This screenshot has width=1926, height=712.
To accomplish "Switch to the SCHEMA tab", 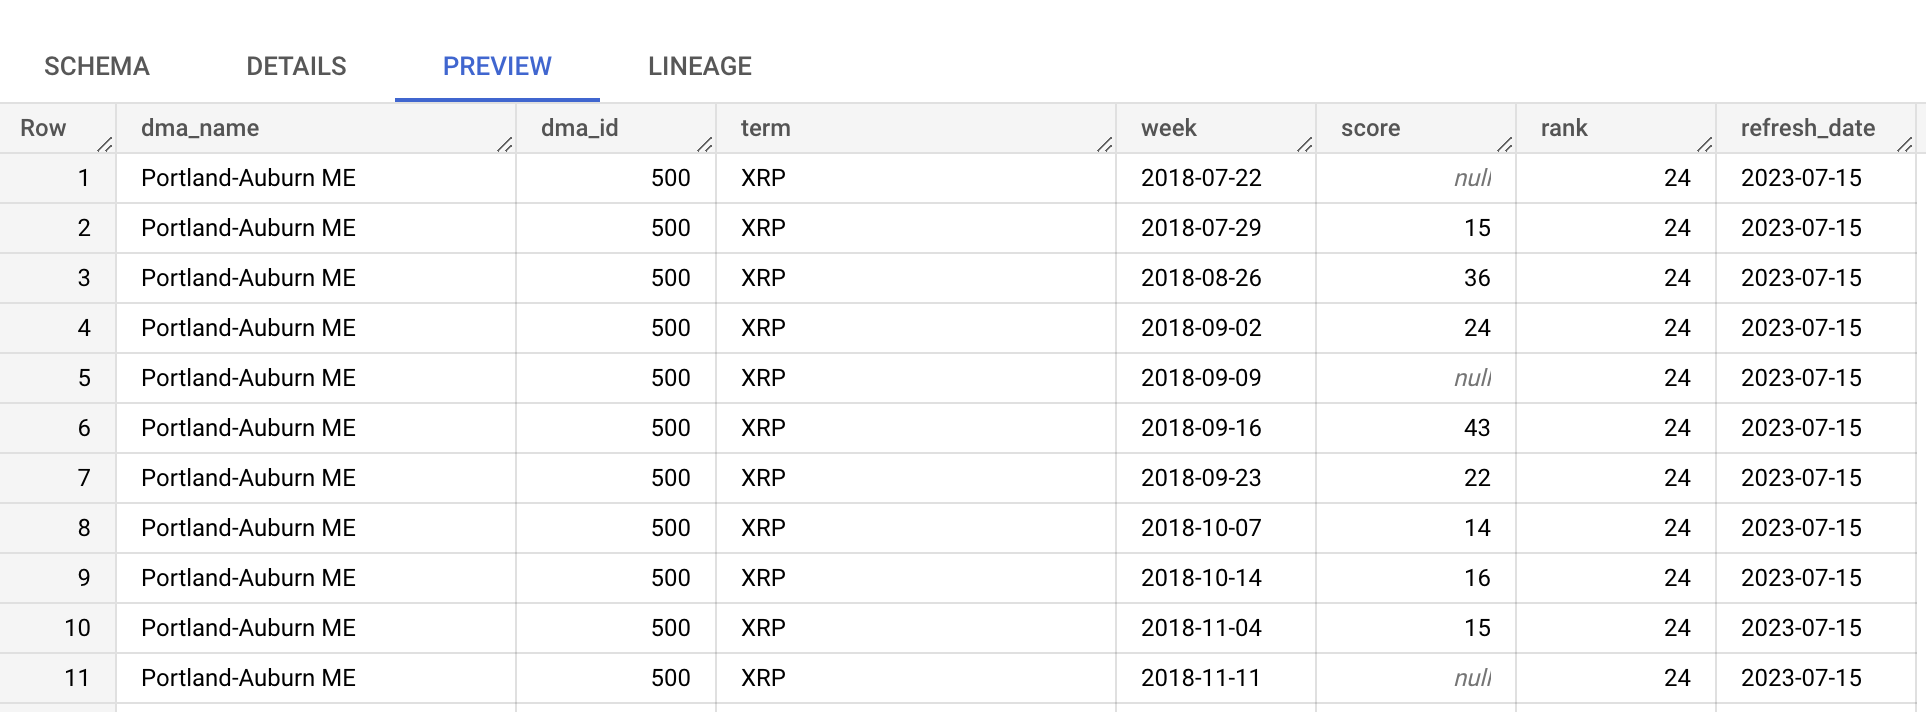I will click(x=96, y=66).
